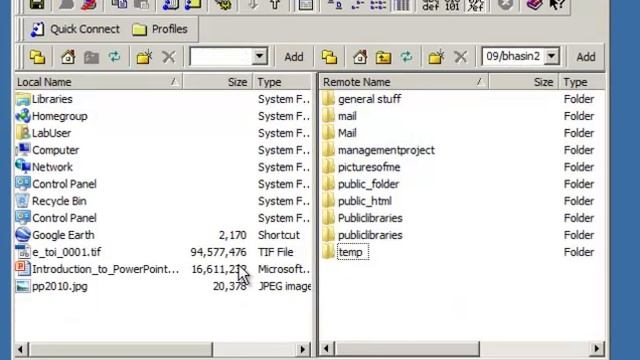Sort remote files by Size header
The width and height of the screenshot is (640, 360).
(524, 82)
